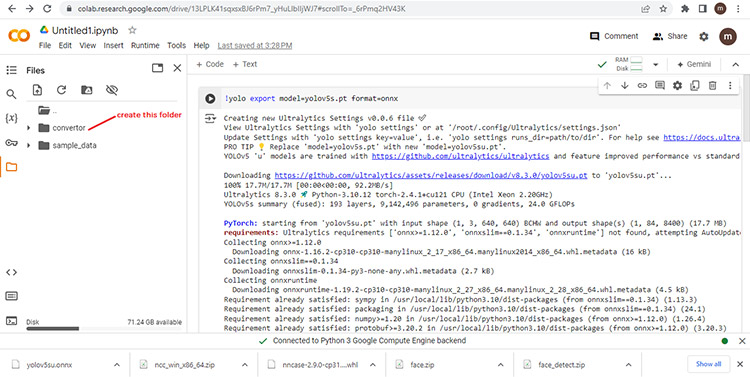Viewport: 750px width, 377px height.
Task: Open the Find and replace search icon
Action: pyautogui.click(x=11, y=94)
